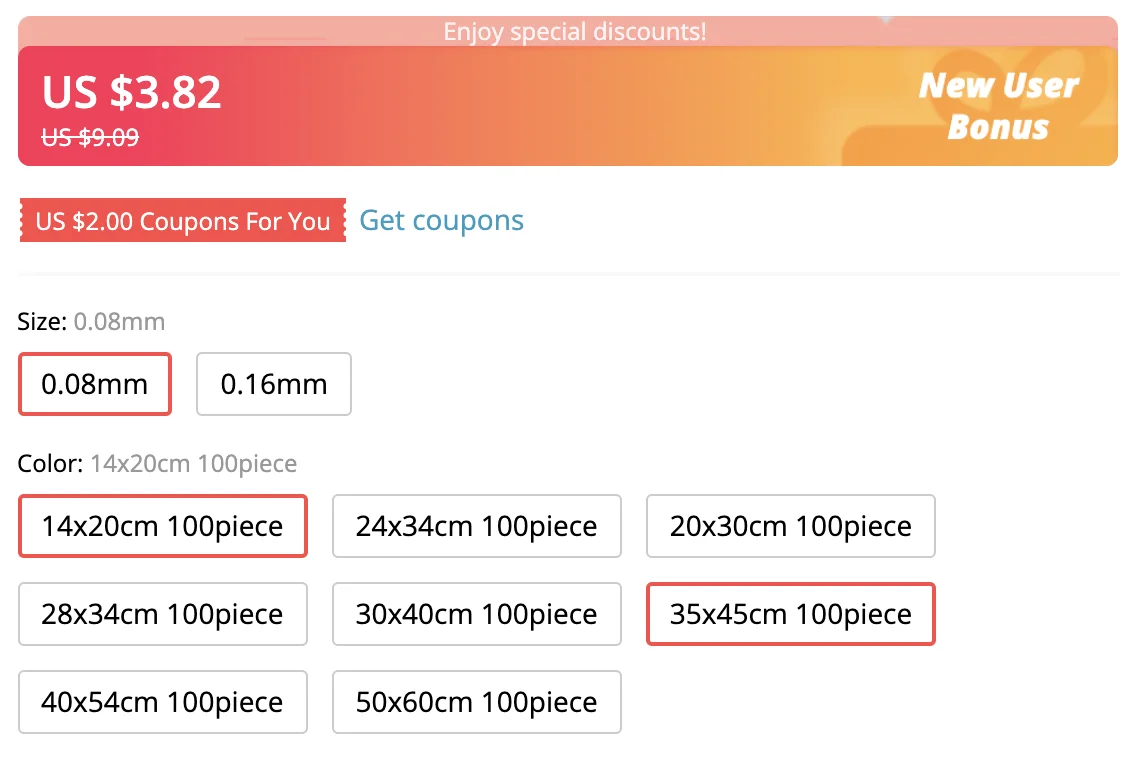The image size is (1140, 766).
Task: Click the Enjoy special discounts header strip
Action: pyautogui.click(x=574, y=31)
